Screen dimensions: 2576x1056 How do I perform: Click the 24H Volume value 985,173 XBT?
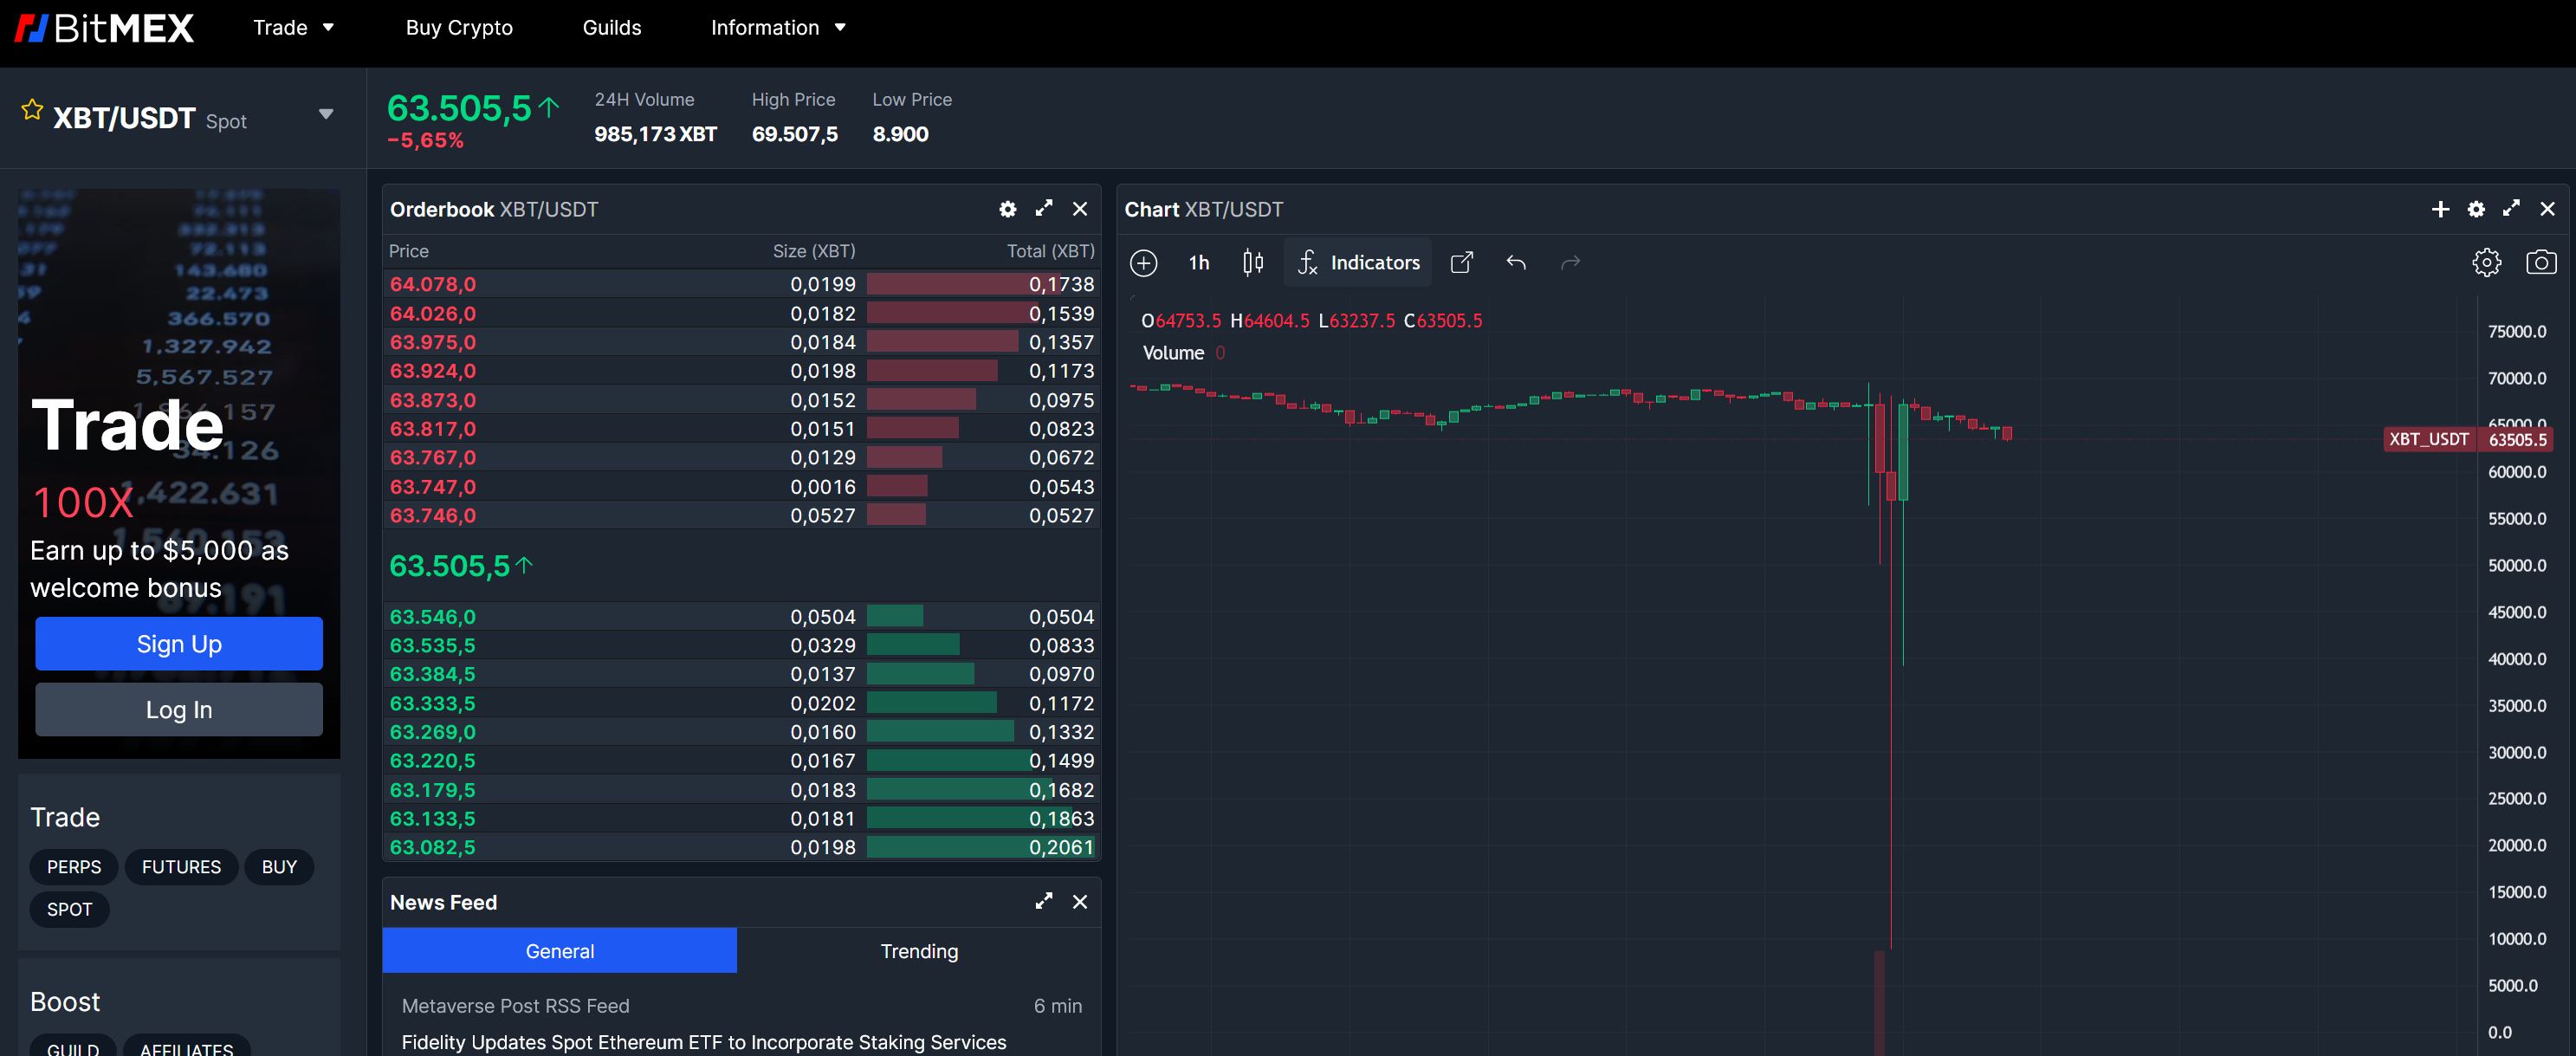[x=655, y=134]
